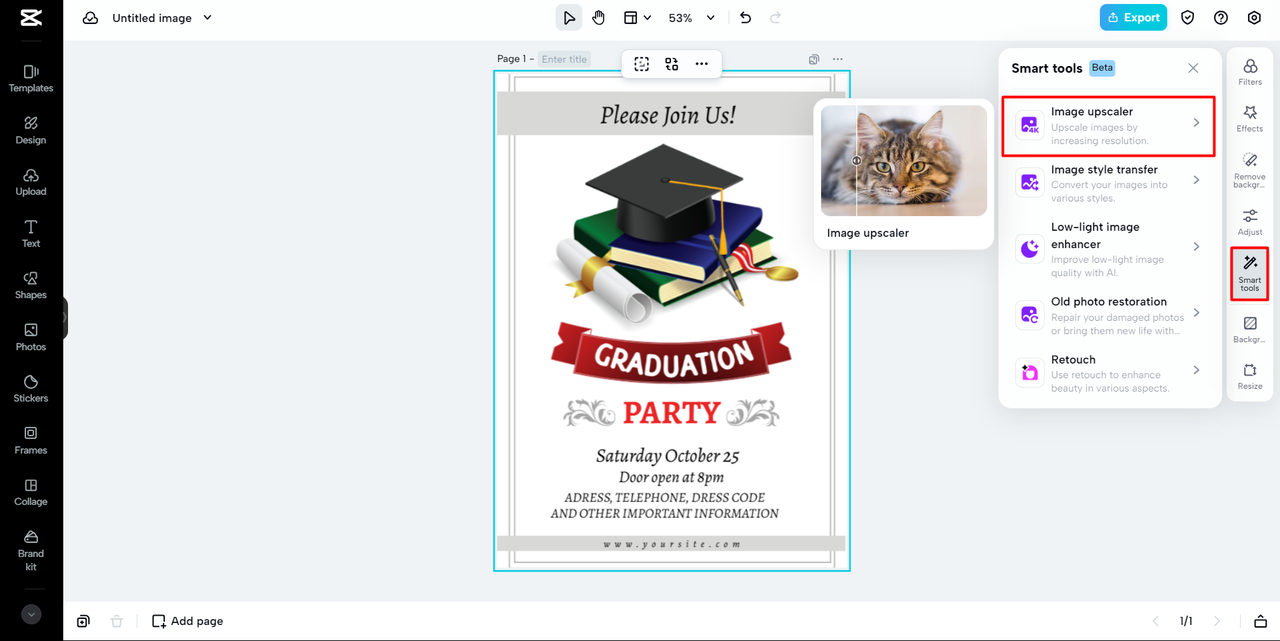Activate the Select pointer tool

[x=569, y=18]
